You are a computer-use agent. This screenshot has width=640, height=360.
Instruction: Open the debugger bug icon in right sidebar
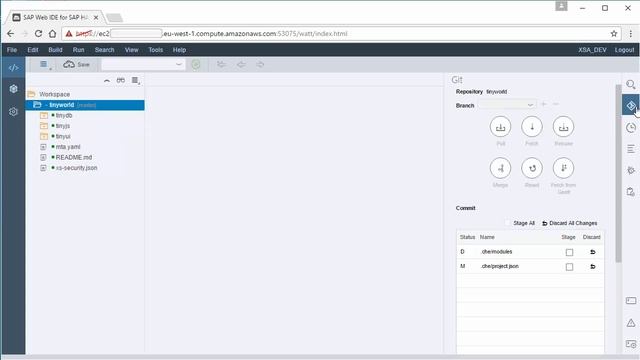(x=631, y=170)
